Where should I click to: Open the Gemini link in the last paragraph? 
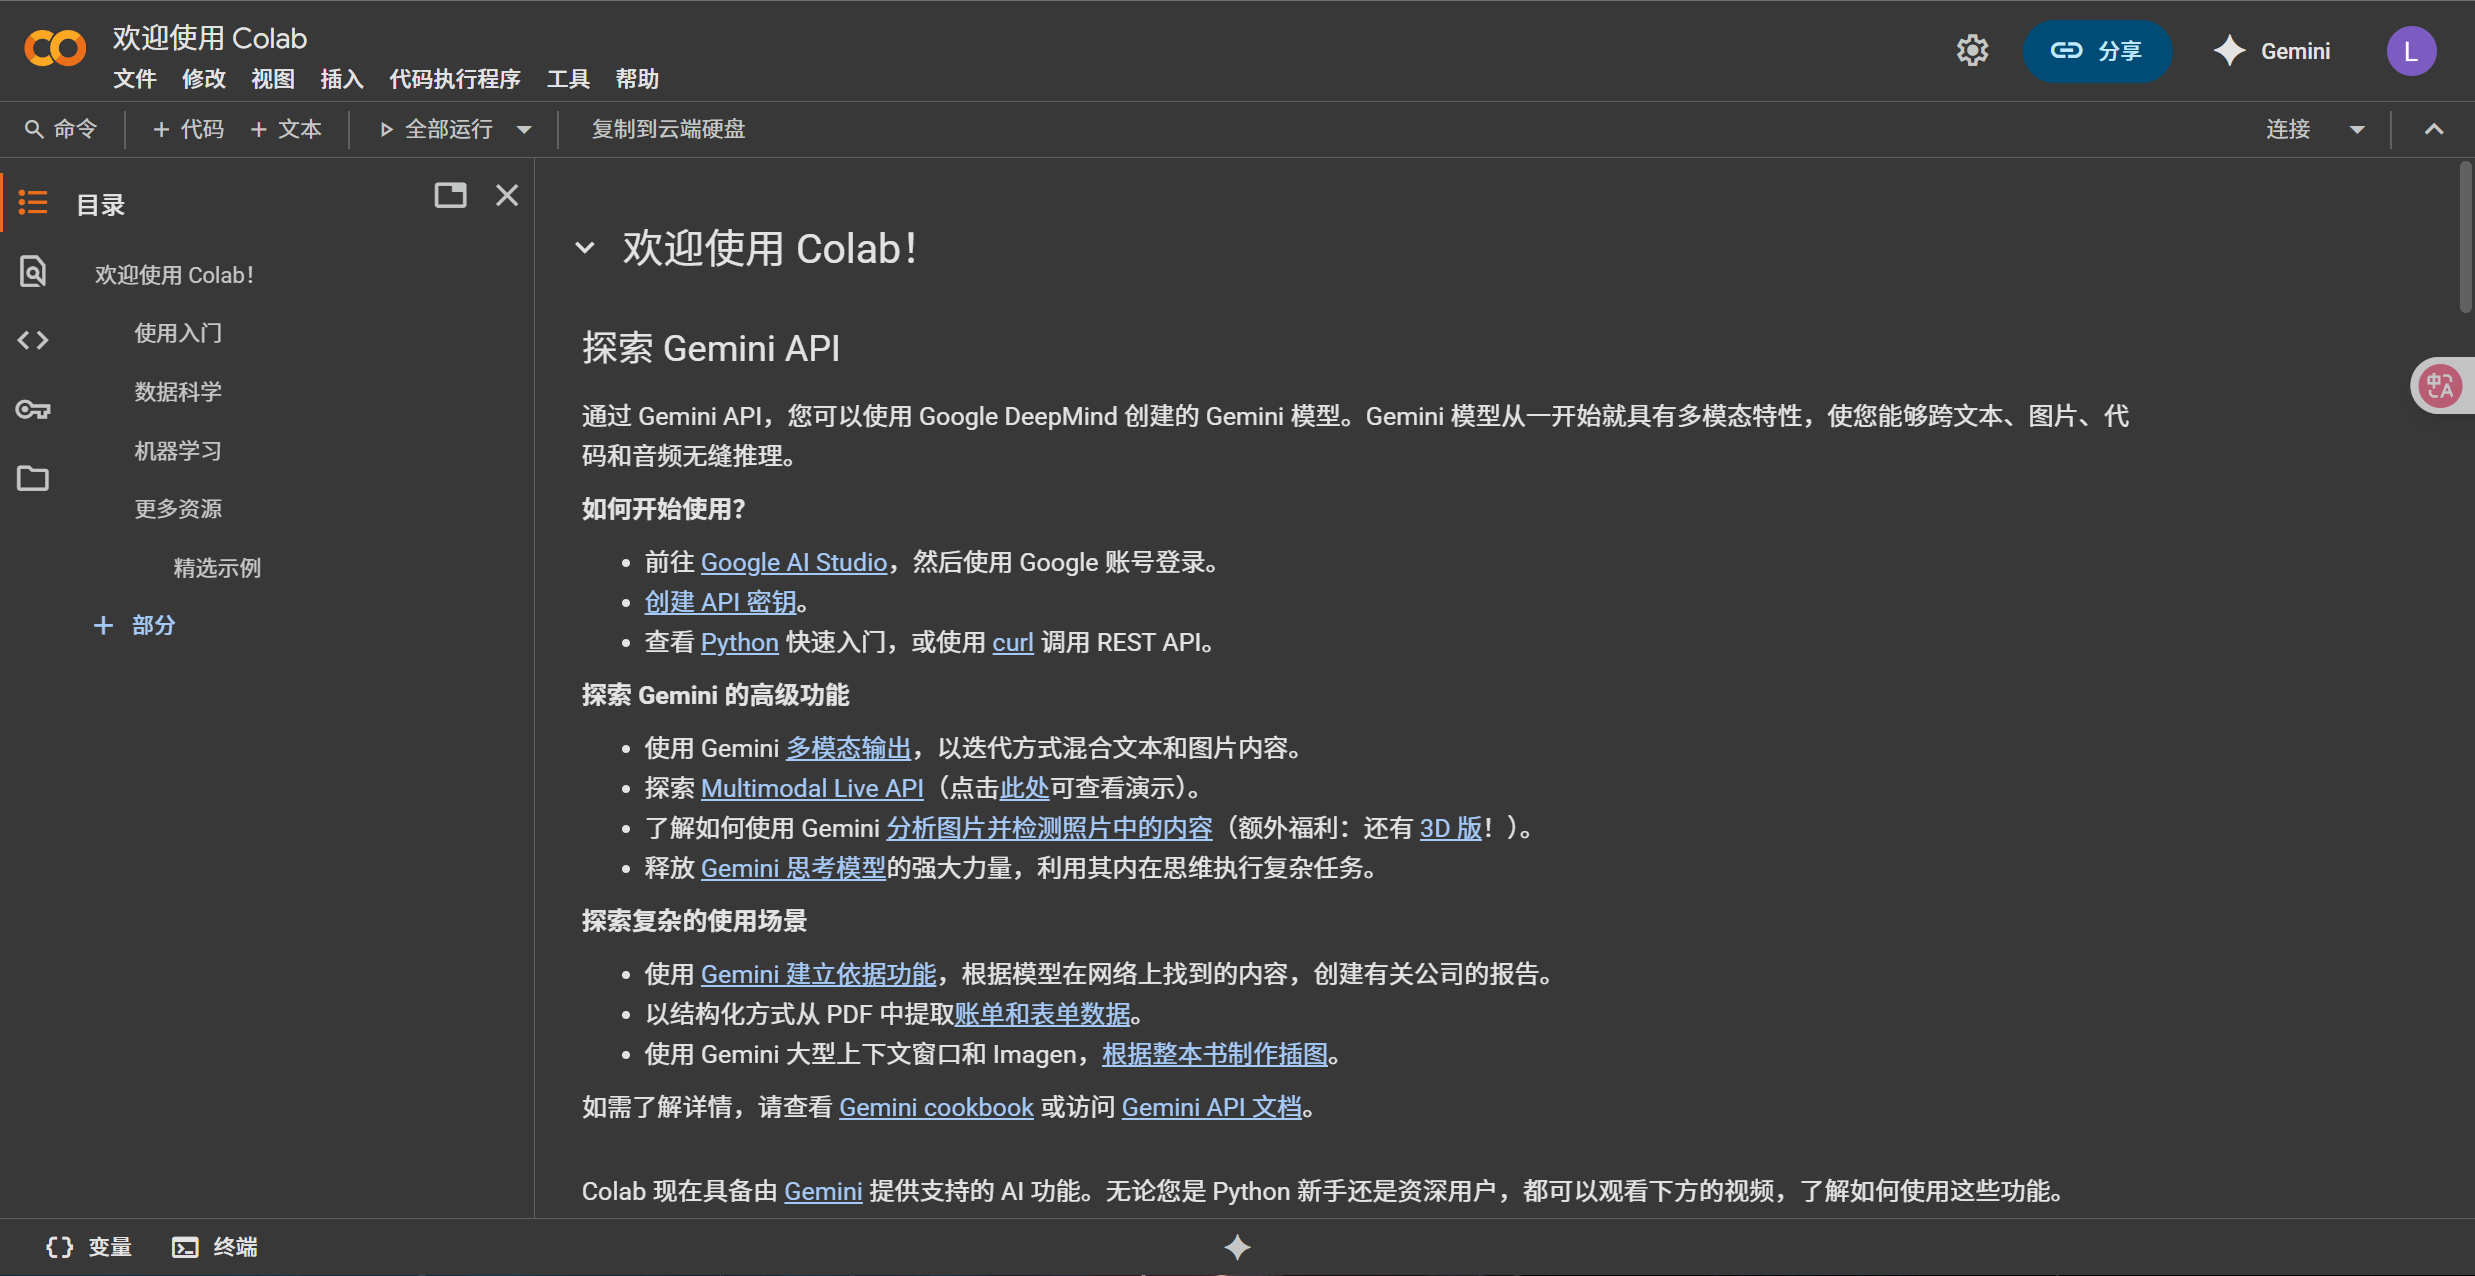823,1191
